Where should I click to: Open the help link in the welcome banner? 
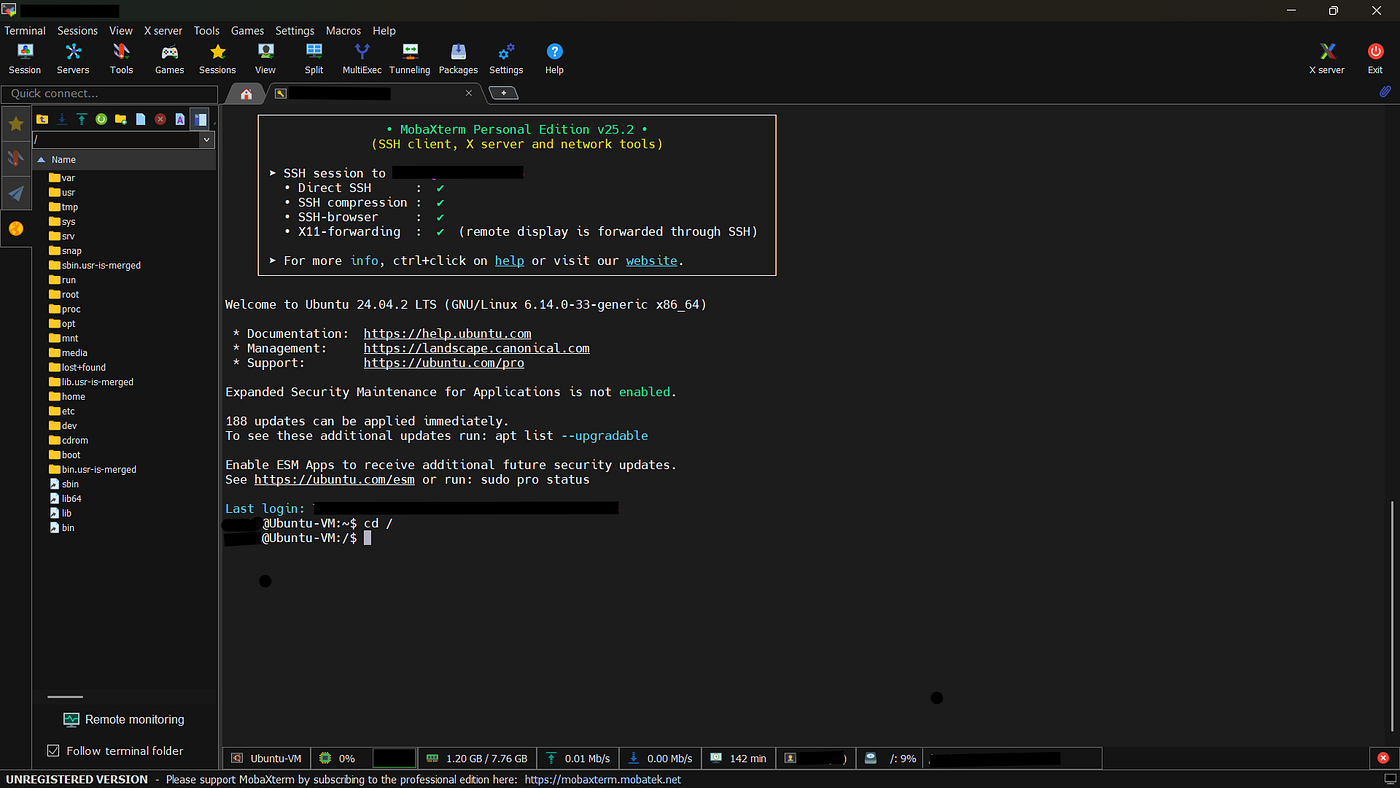click(509, 260)
